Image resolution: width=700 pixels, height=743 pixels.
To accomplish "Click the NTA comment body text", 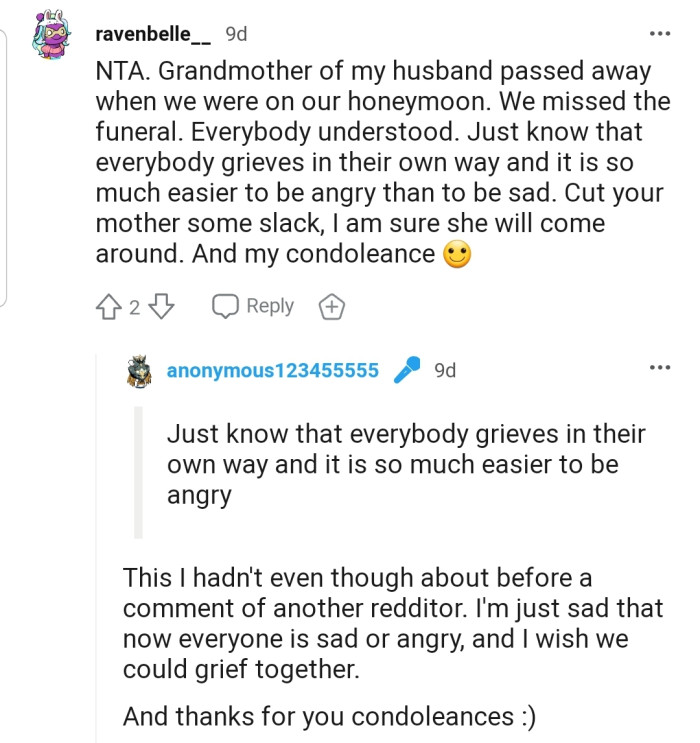I will pos(380,163).
